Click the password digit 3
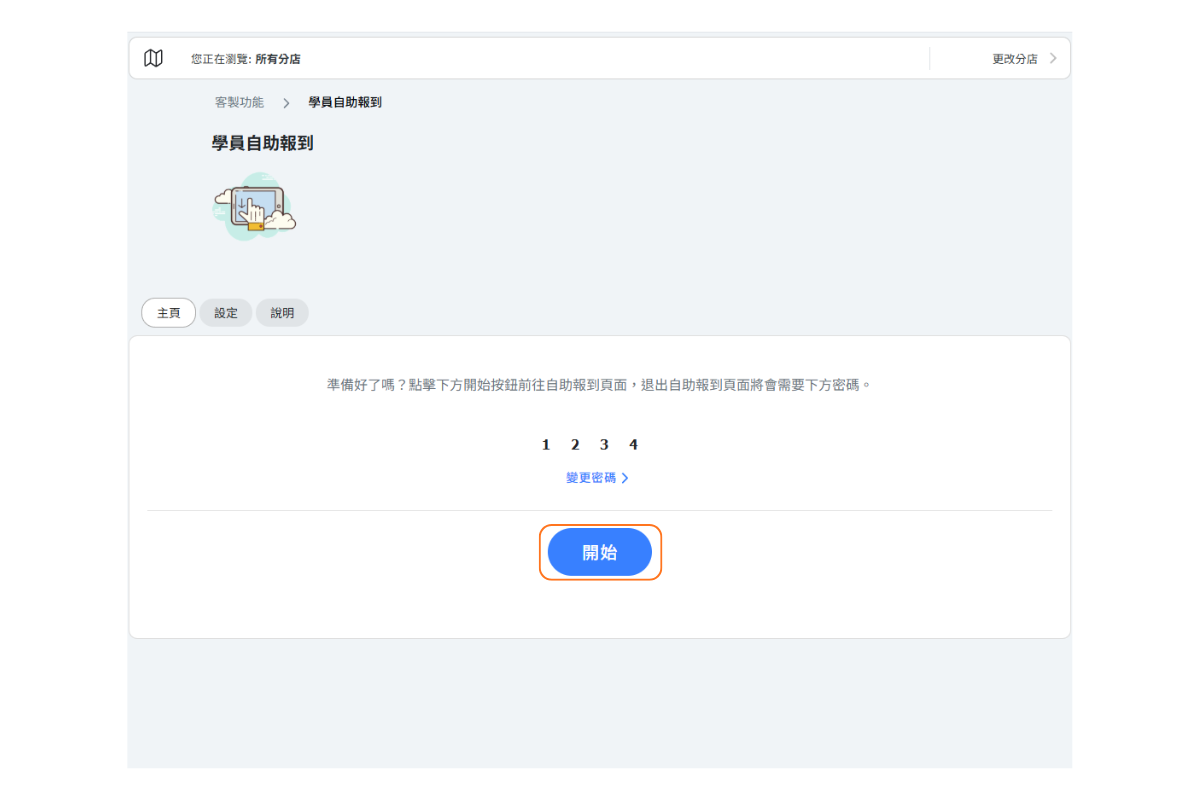1200x800 pixels. pyautogui.click(x=604, y=445)
